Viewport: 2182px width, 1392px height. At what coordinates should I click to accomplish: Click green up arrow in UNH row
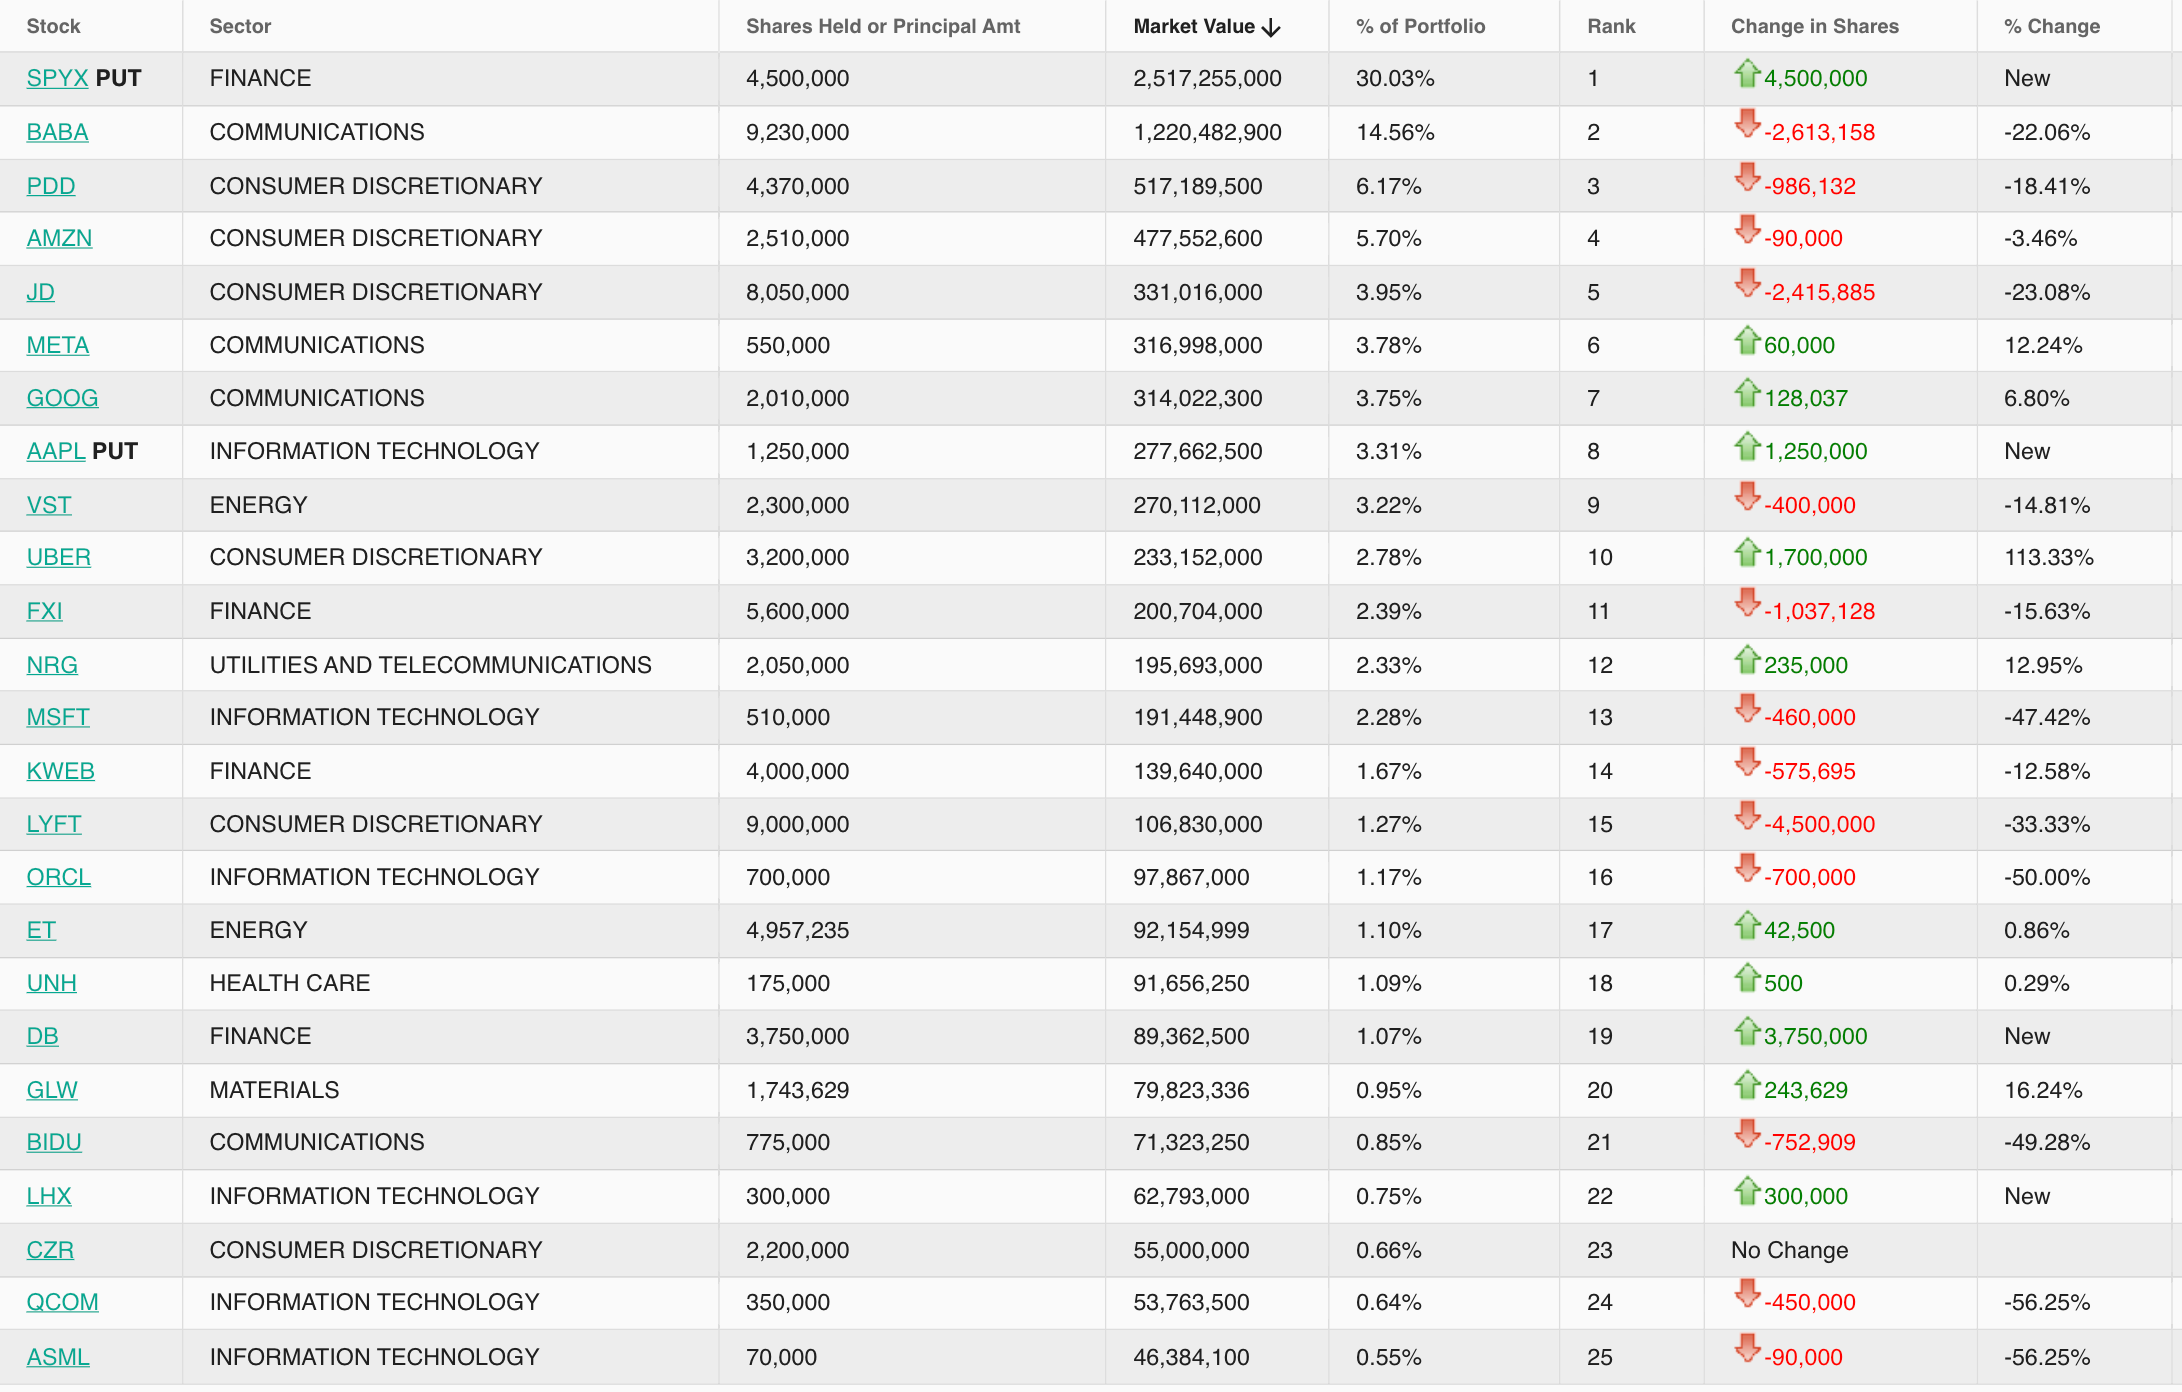pyautogui.click(x=1747, y=978)
